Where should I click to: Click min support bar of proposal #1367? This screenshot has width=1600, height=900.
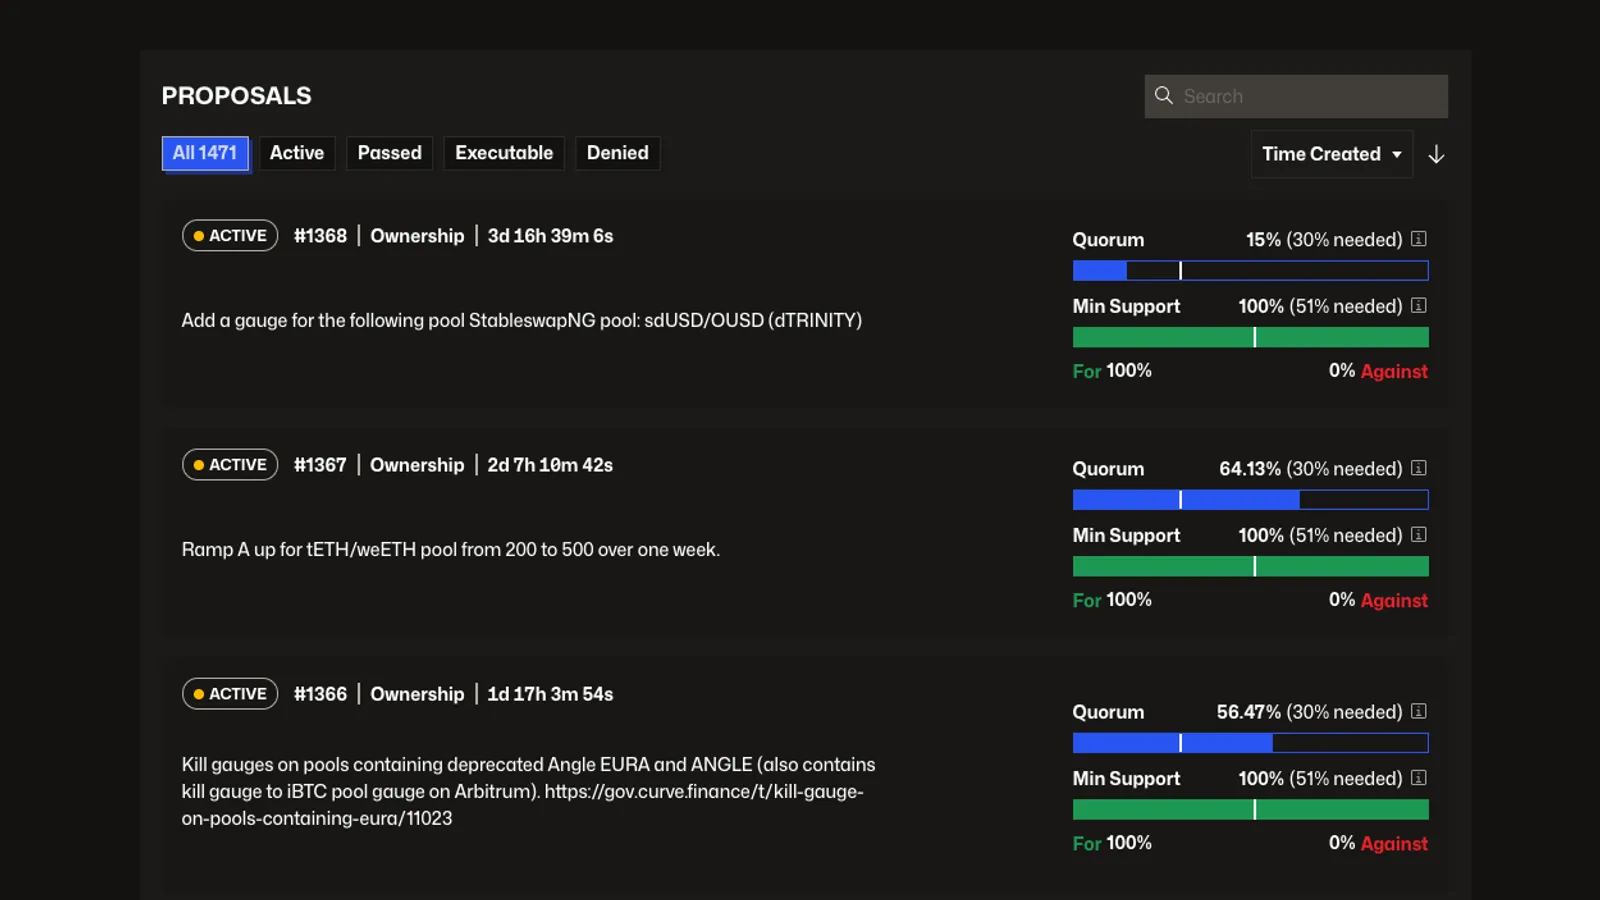coord(1250,566)
